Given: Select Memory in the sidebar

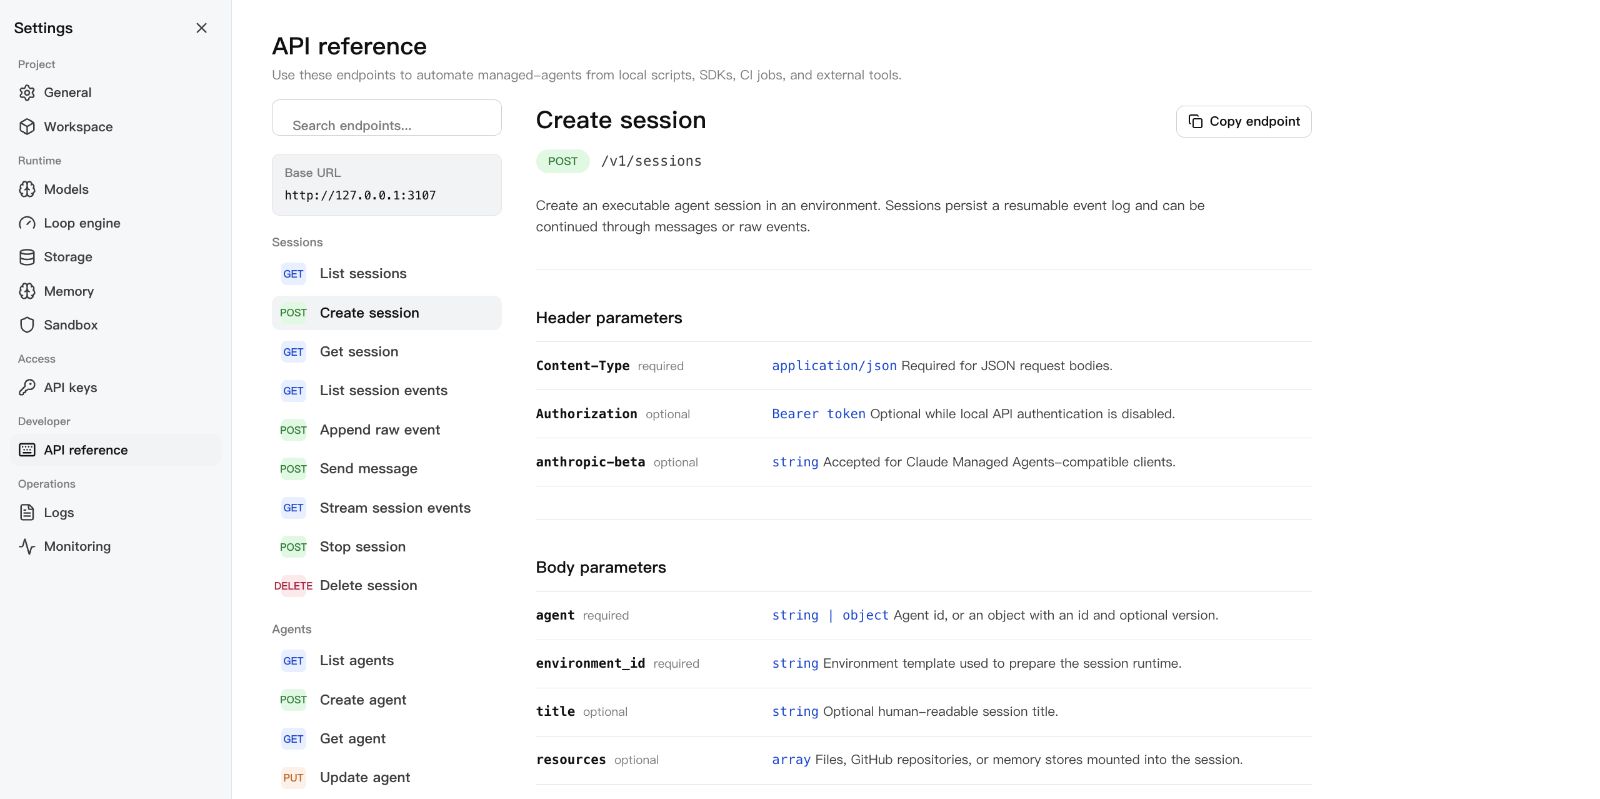Looking at the screenshot, I should (x=116, y=291).
